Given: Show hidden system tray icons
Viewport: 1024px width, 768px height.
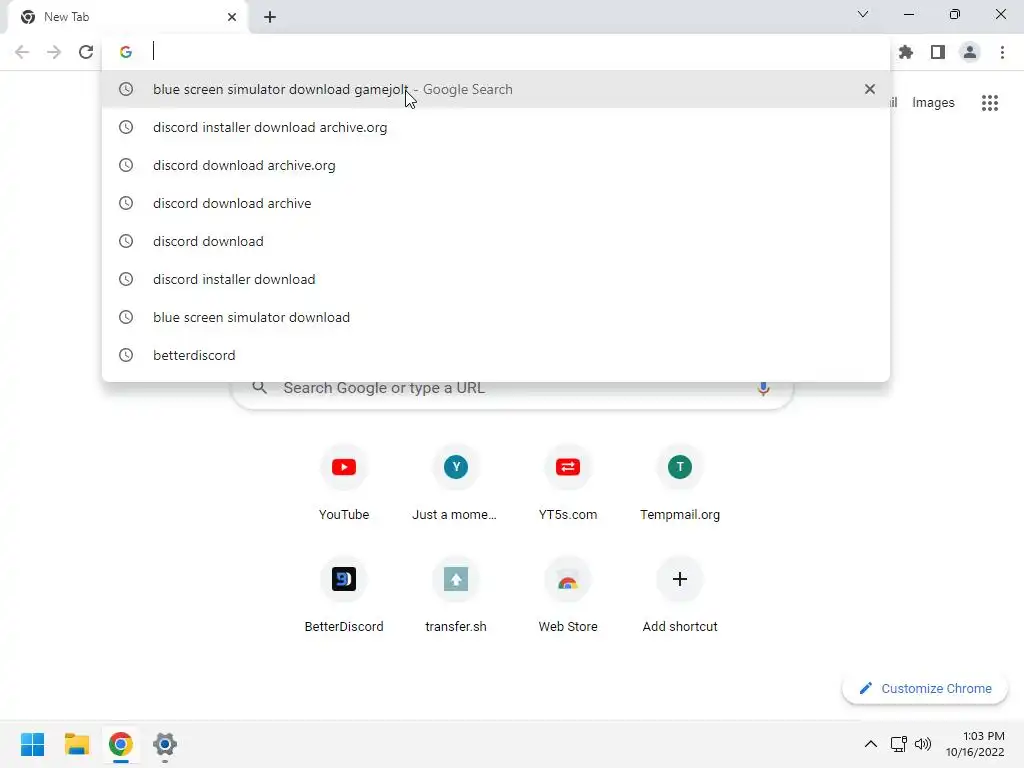Looking at the screenshot, I should [x=871, y=744].
